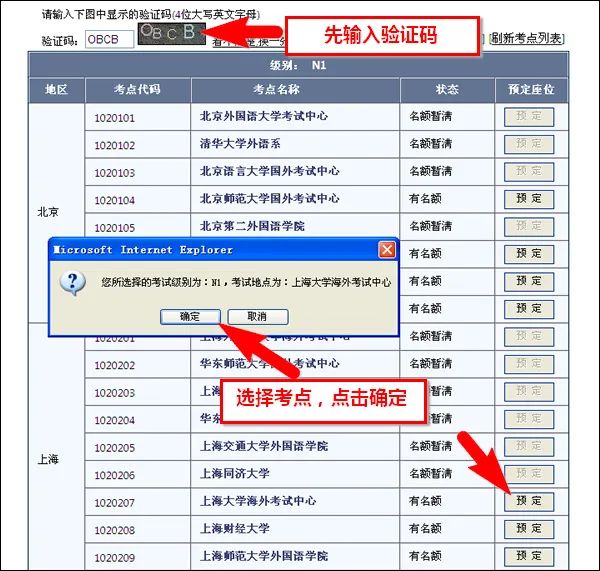
Task: Click the 考点名称 column header
Action: (295, 90)
